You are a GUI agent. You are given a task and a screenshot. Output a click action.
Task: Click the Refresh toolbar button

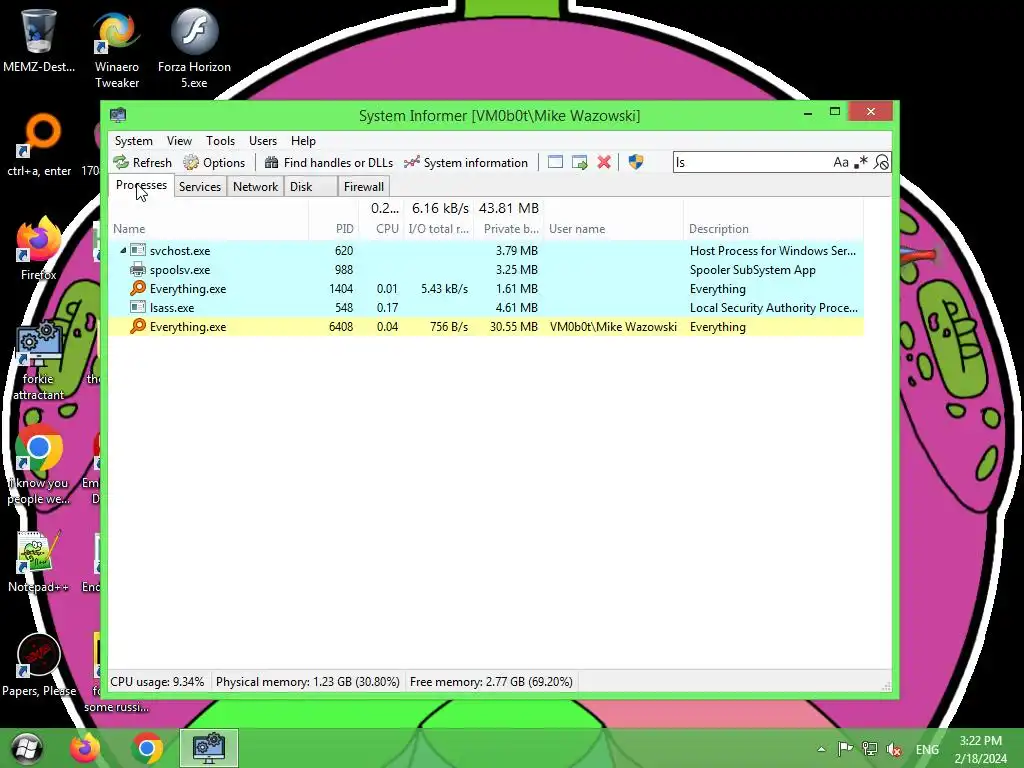pyautogui.click(x=142, y=163)
